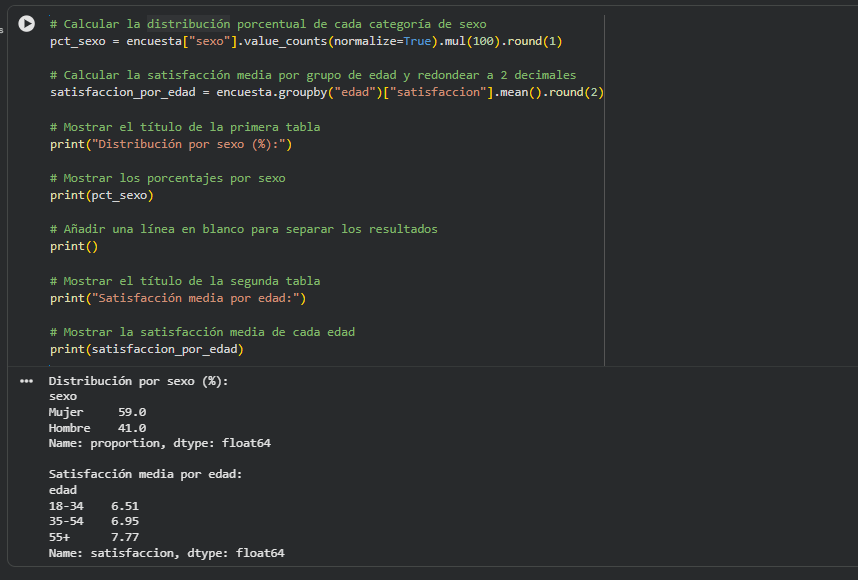Click the 'edad' index label in the output
This screenshot has height=580, width=858.
[63, 490]
